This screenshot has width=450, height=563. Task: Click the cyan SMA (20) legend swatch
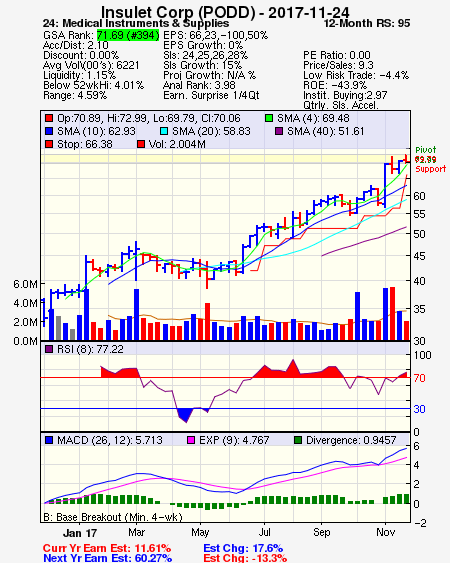tap(164, 131)
